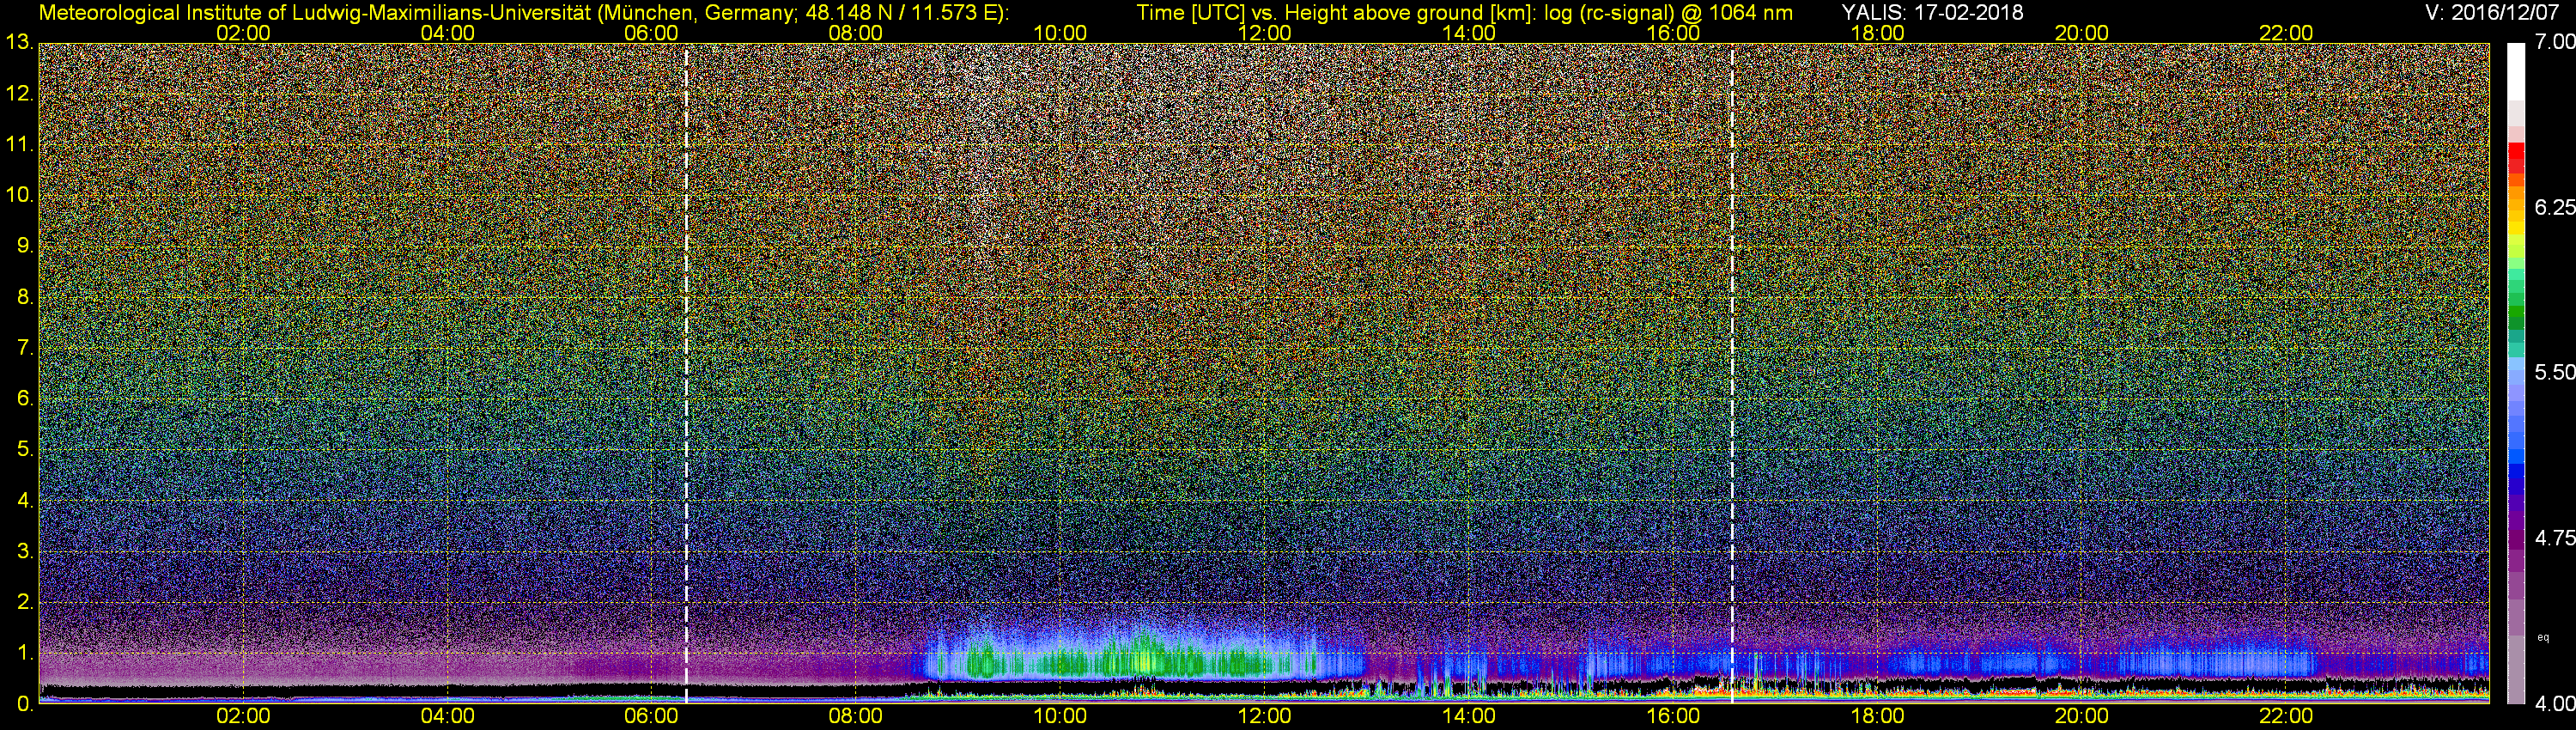Click the 10 km height axis label

[x=19, y=195]
